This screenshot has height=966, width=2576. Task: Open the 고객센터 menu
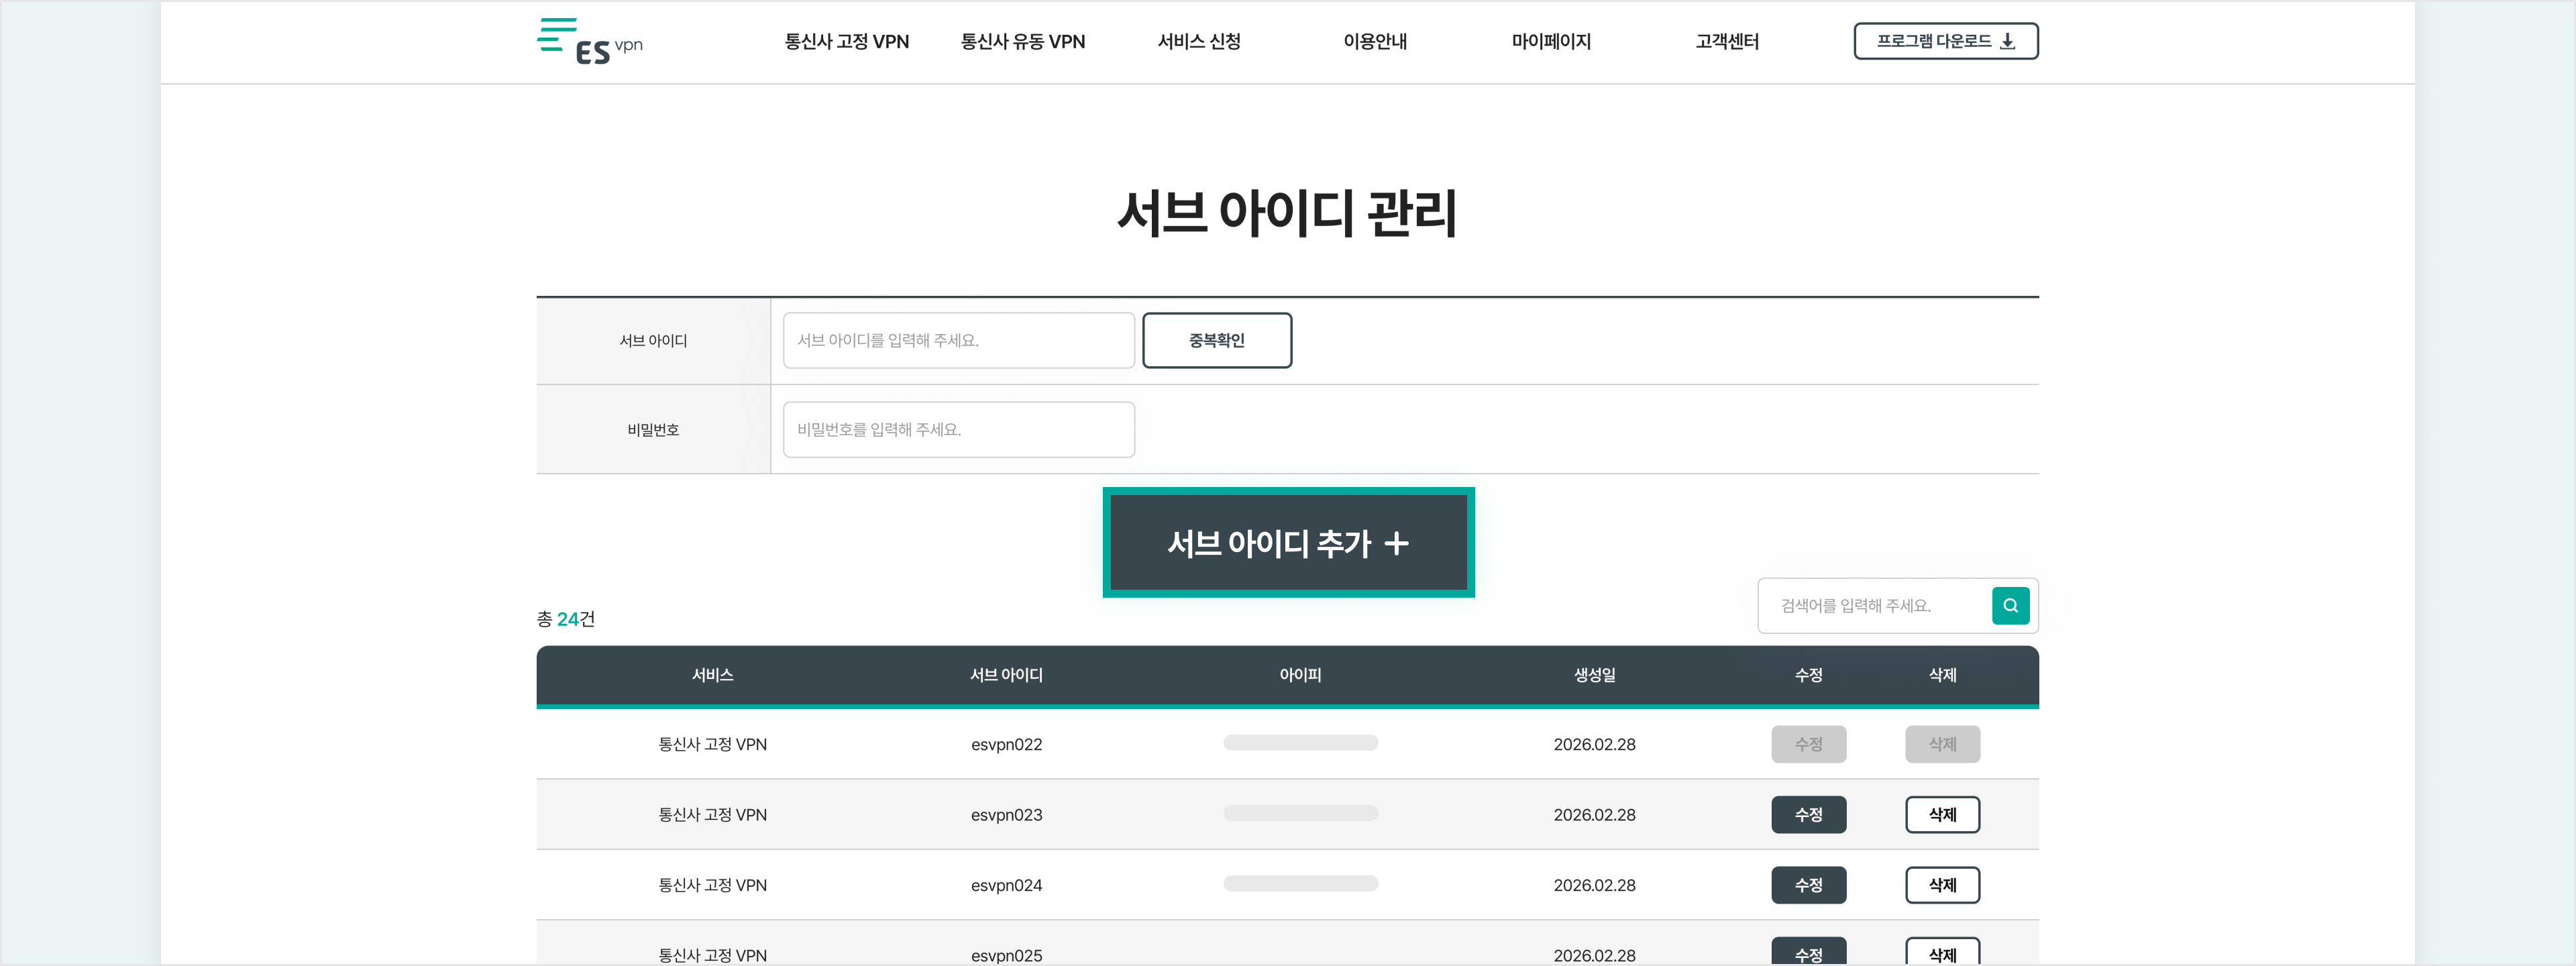coord(1726,42)
